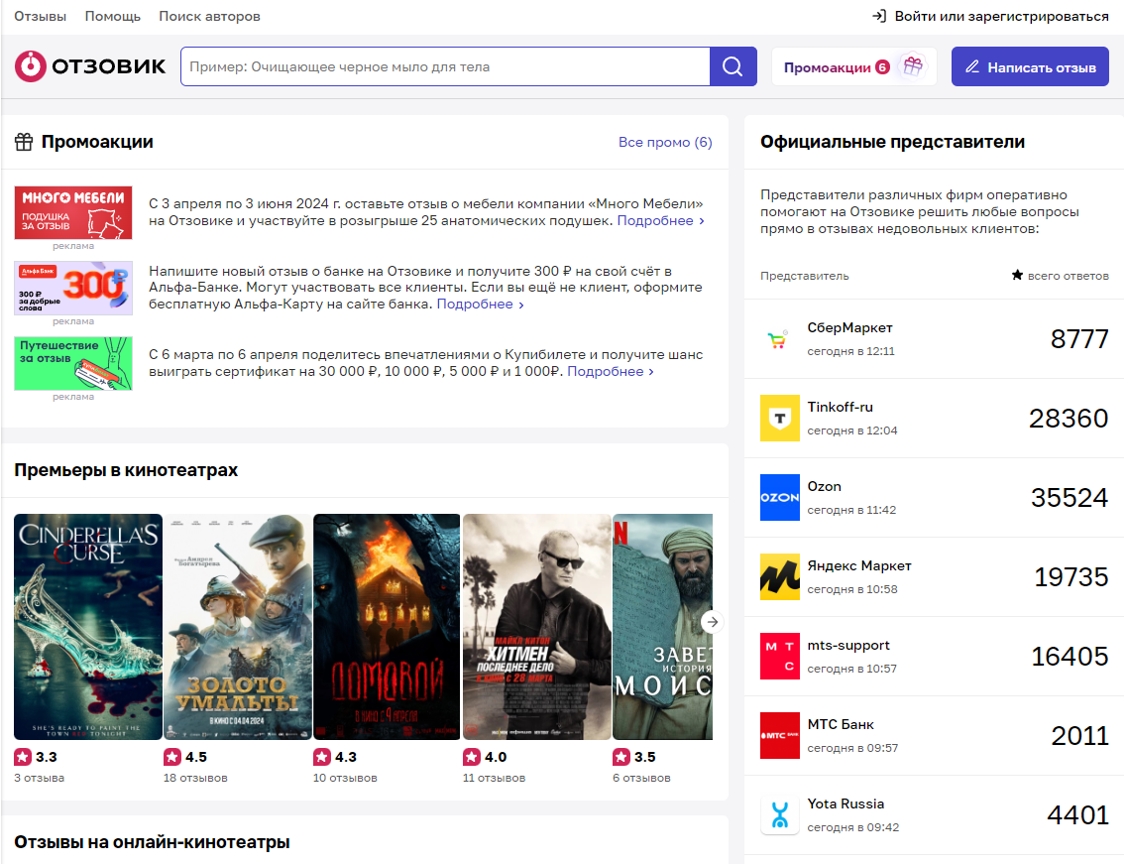Screen dimensions: 1128x864
Task: Click Подробнее for Альфа-Банк promo
Action: tap(480, 304)
